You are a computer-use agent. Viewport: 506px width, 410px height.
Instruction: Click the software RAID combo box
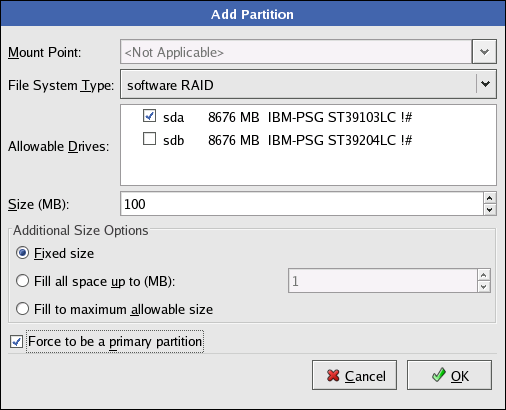[x=308, y=84]
